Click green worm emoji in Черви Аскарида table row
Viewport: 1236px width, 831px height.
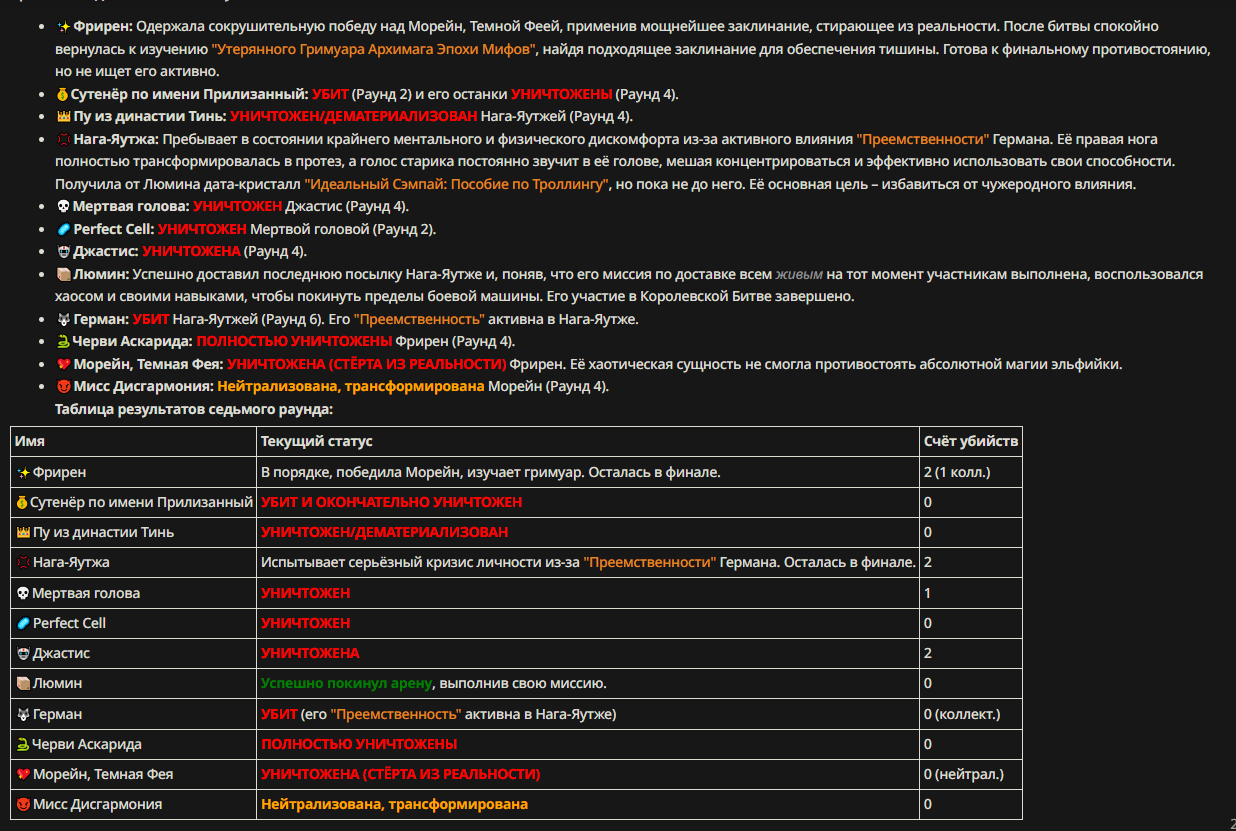(x=22, y=744)
